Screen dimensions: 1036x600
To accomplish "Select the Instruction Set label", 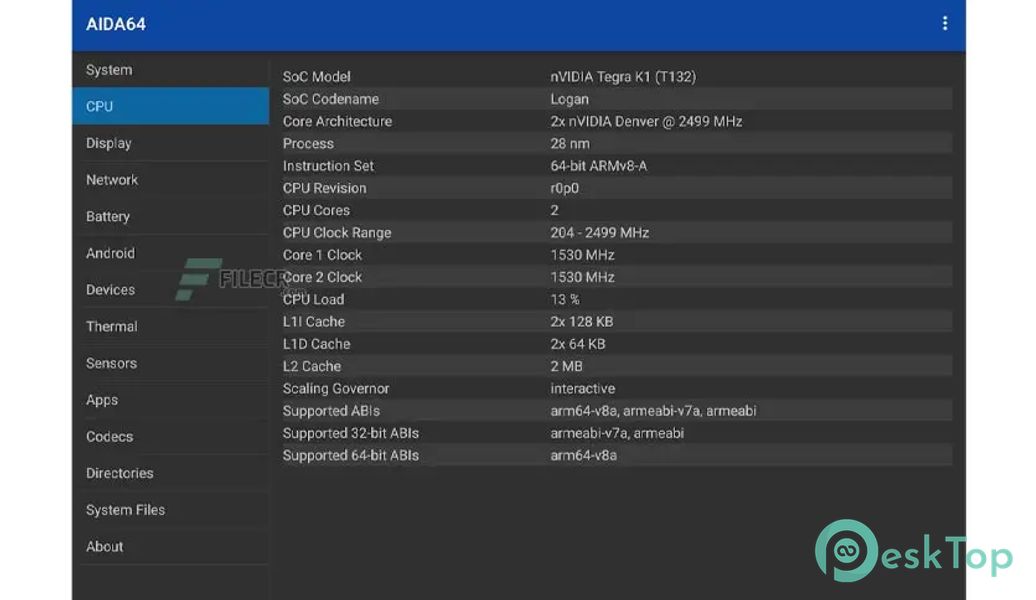I will coord(328,166).
